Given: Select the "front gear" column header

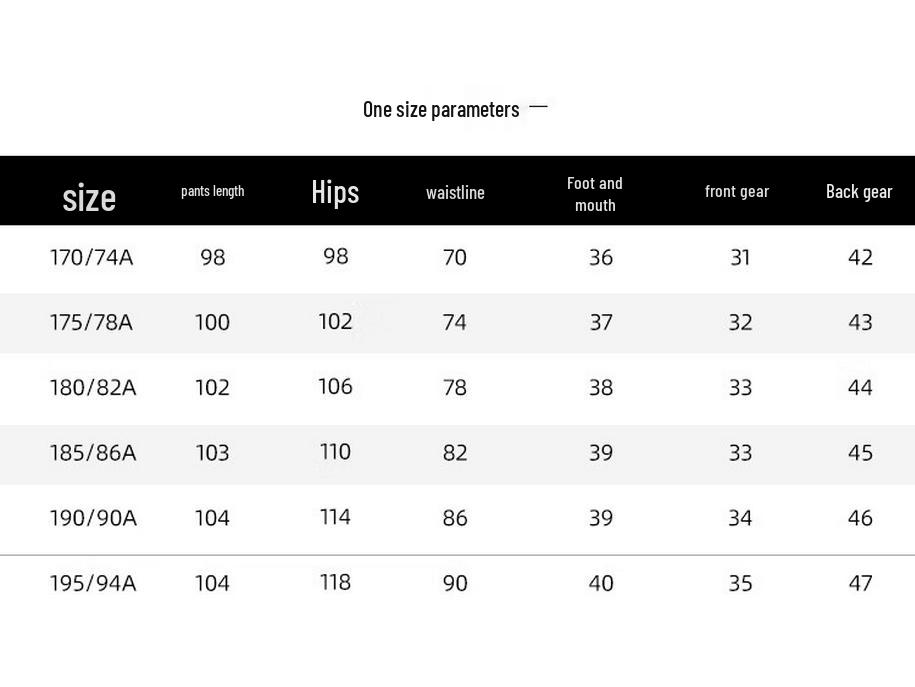Looking at the screenshot, I should click(737, 191).
